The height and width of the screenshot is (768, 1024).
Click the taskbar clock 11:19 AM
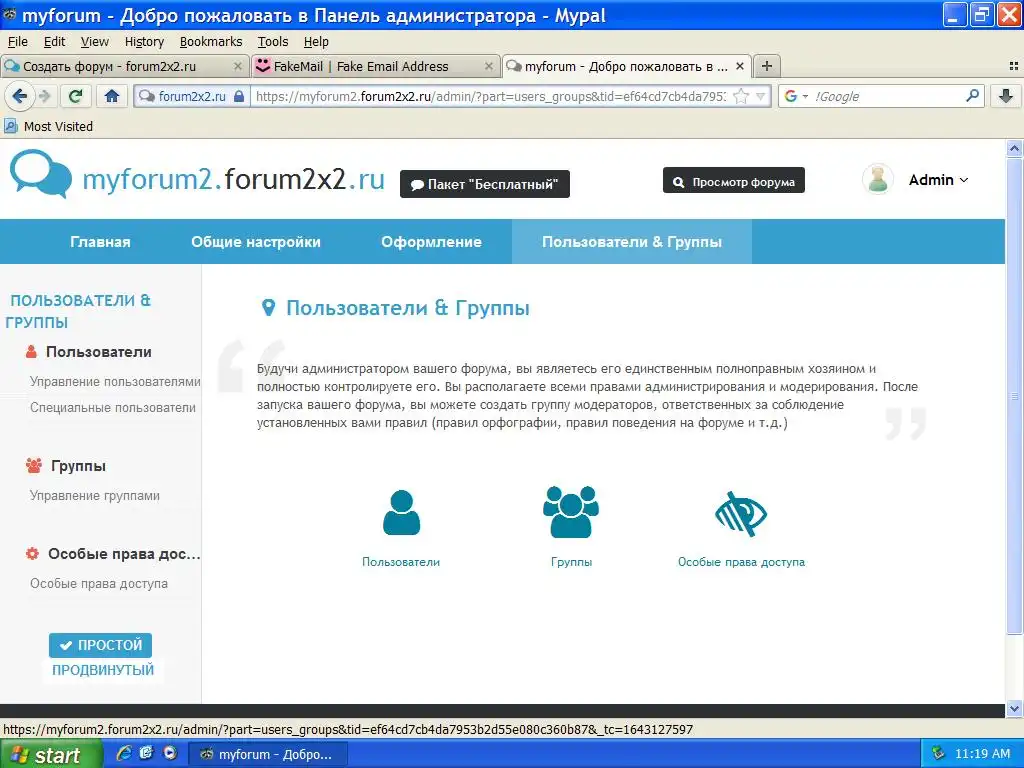coord(982,754)
